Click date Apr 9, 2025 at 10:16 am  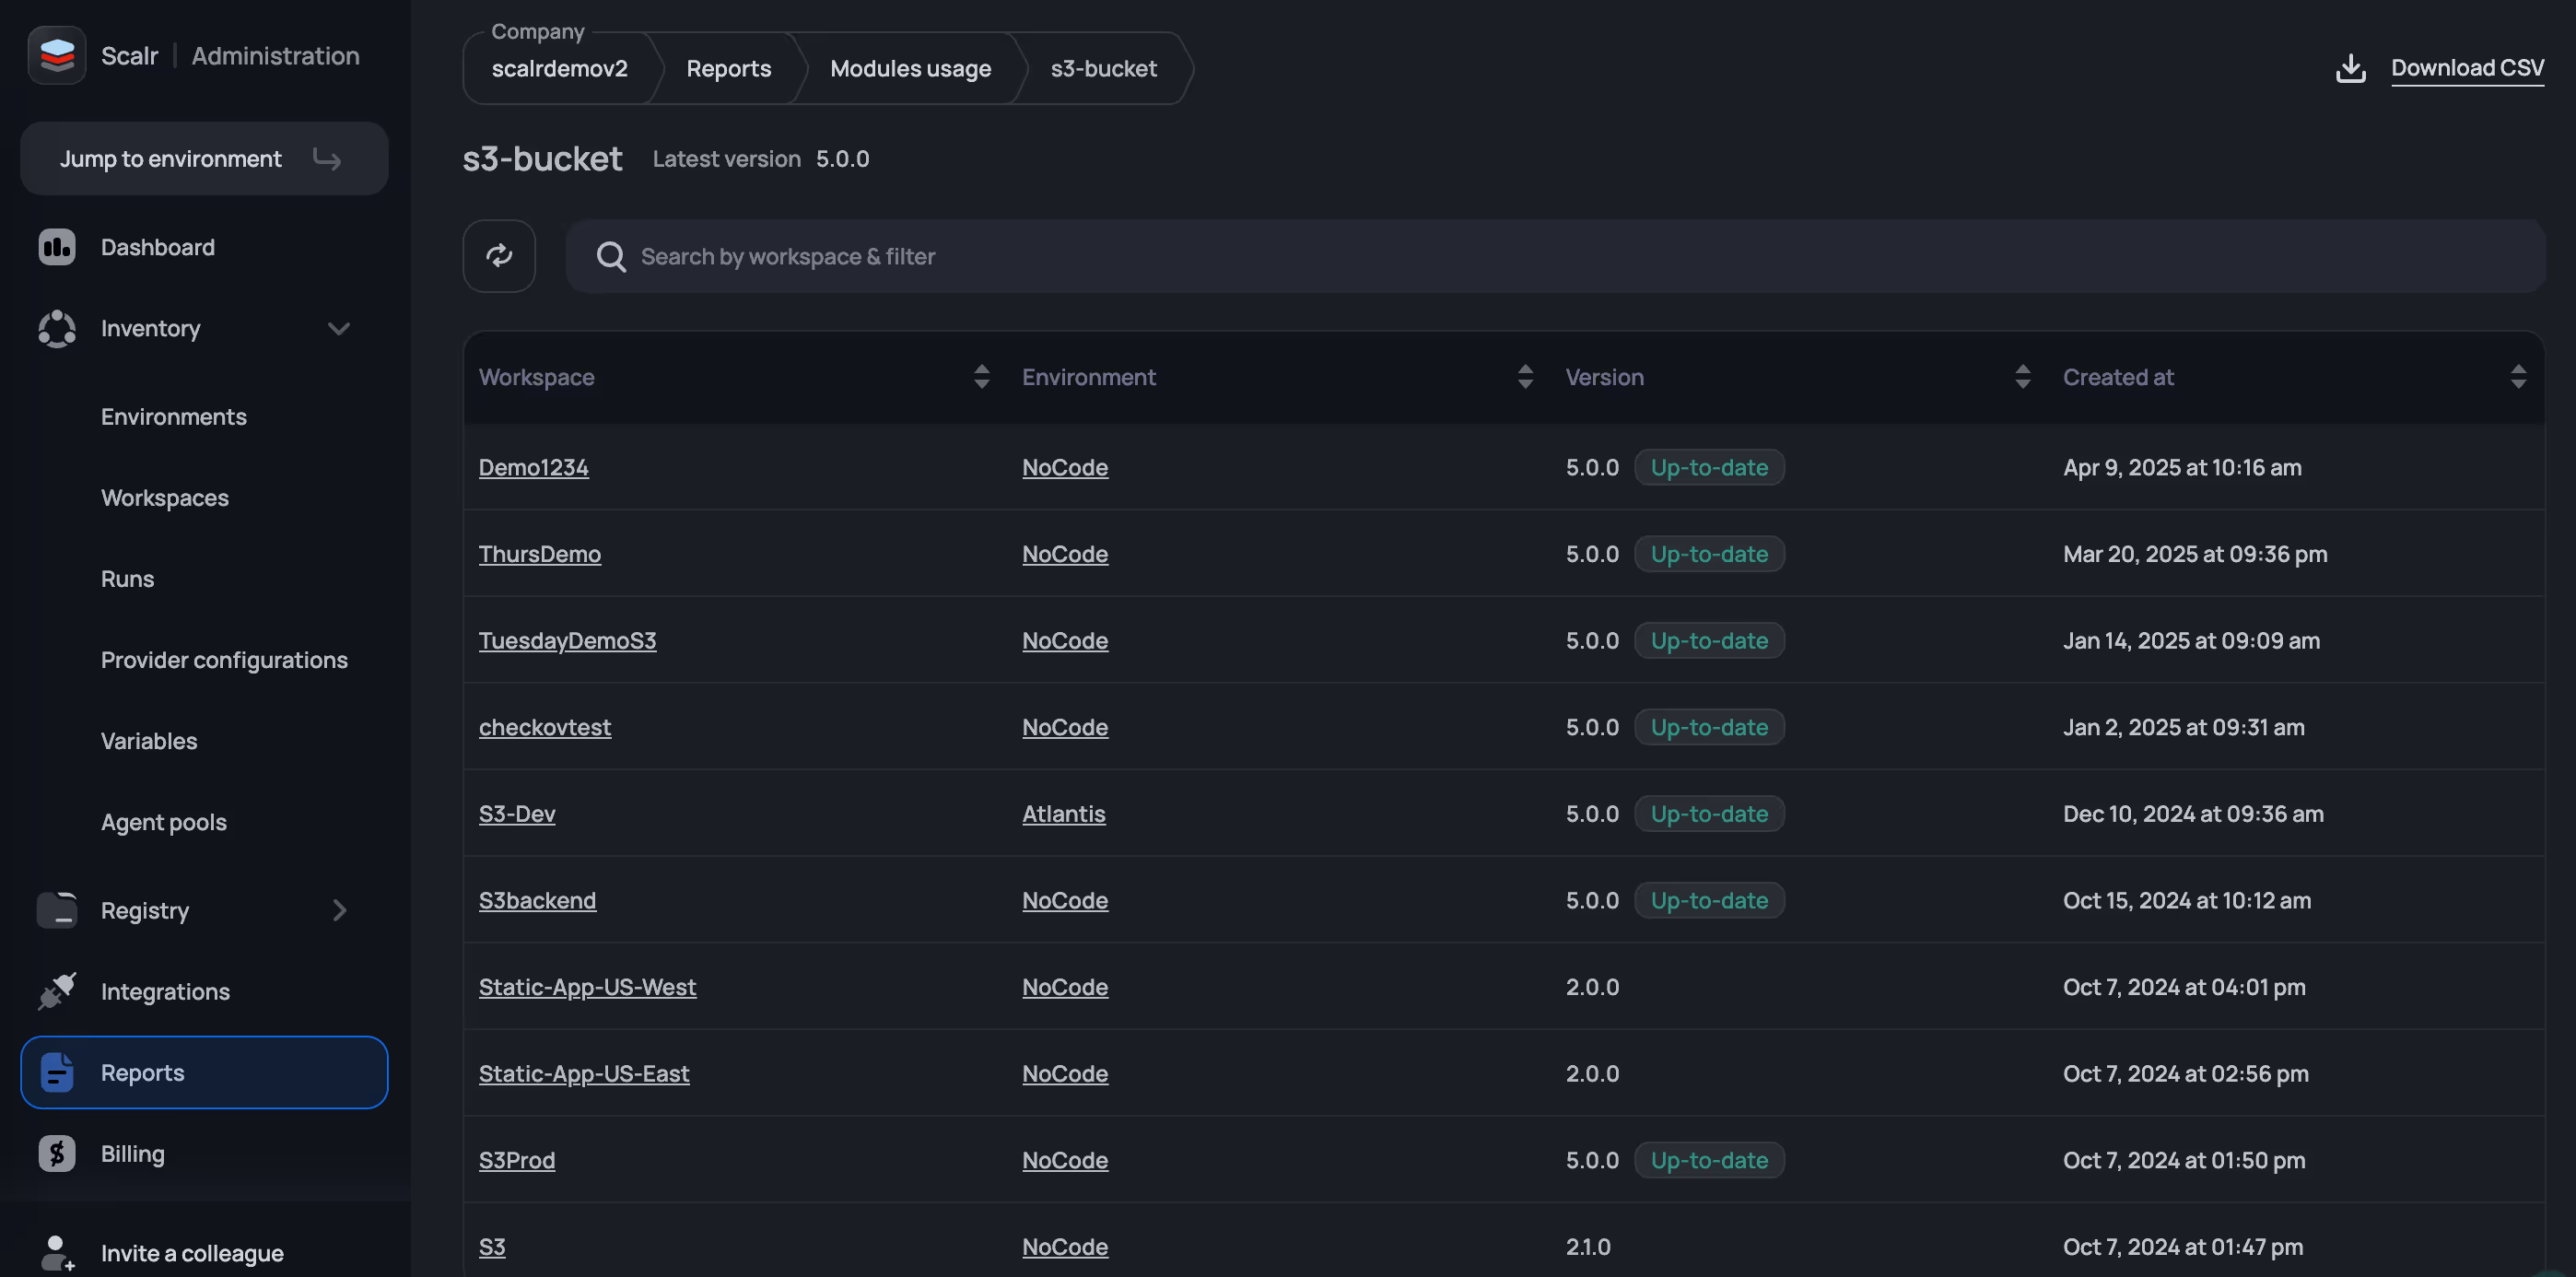click(x=2182, y=467)
